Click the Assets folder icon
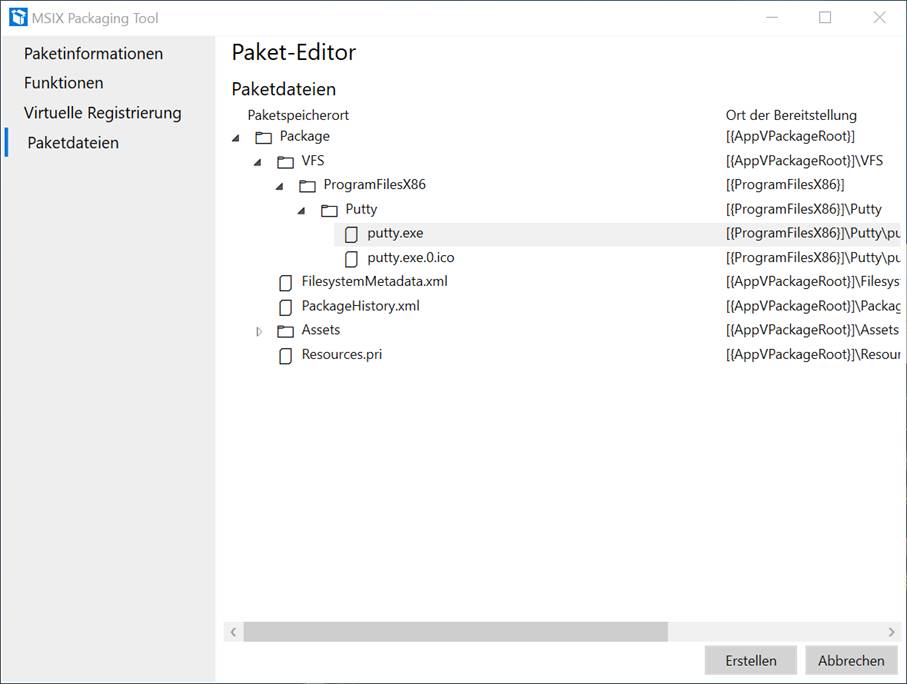 (285, 331)
